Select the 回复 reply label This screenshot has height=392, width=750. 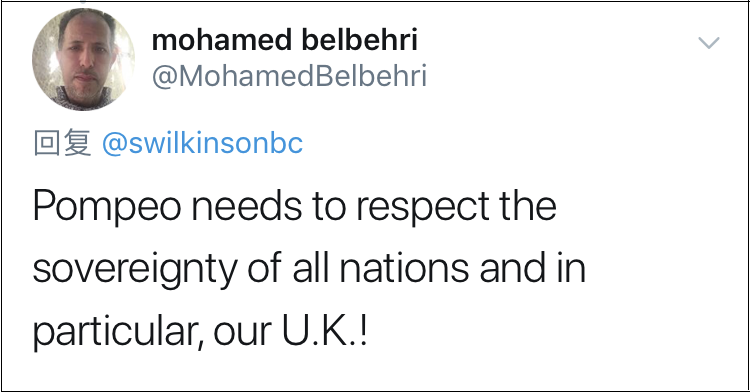point(62,142)
